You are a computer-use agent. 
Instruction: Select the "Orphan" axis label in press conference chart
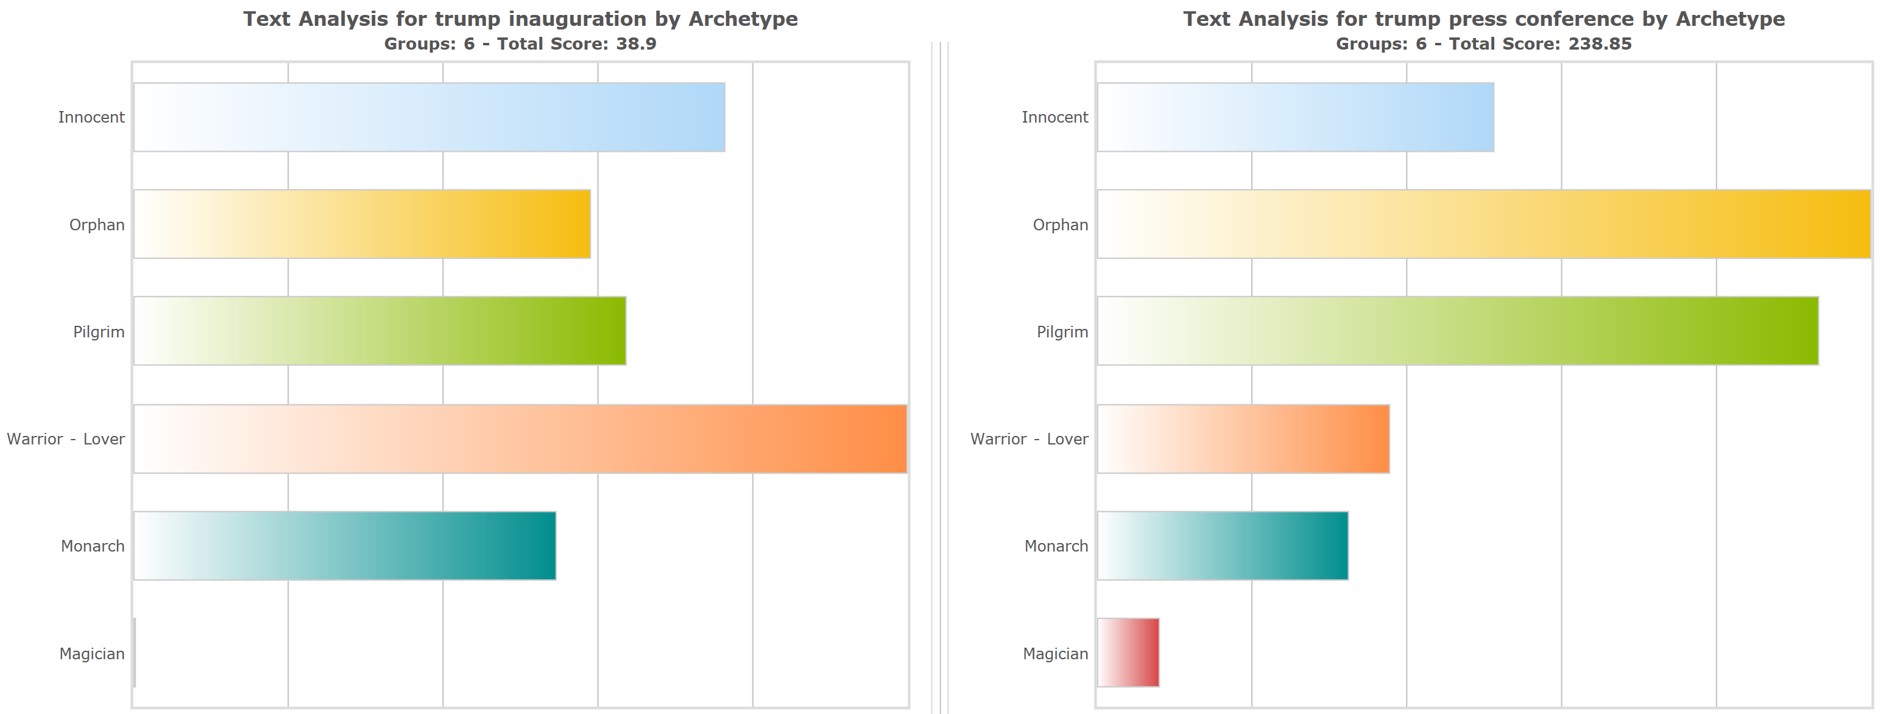tap(1061, 225)
